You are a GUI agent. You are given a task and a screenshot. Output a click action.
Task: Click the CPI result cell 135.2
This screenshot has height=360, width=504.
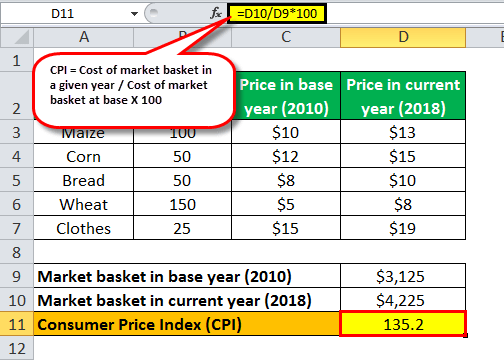tap(403, 324)
